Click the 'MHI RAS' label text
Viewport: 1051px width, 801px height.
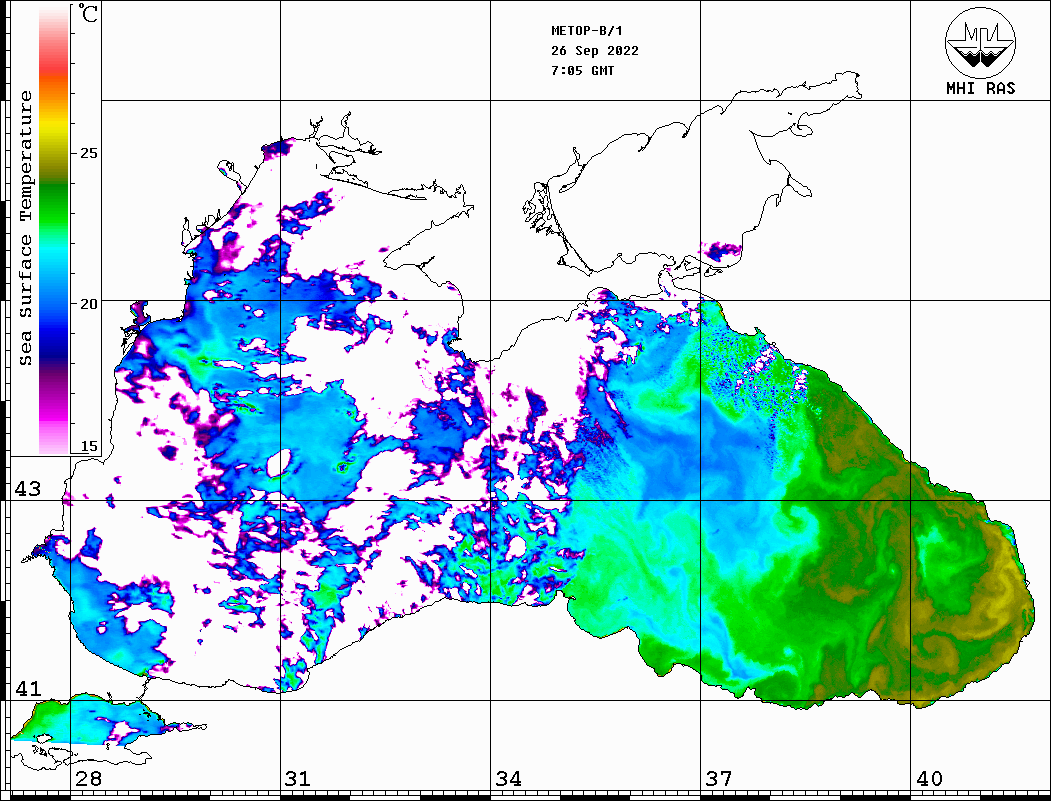tap(981, 88)
